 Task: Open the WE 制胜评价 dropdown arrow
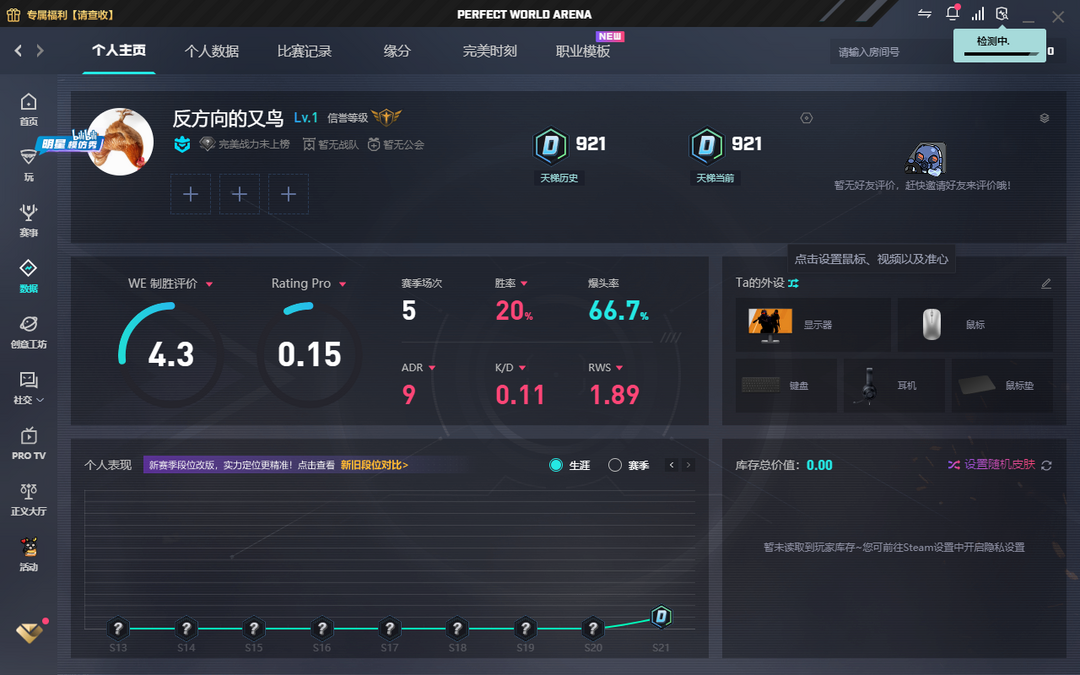[x=209, y=284]
